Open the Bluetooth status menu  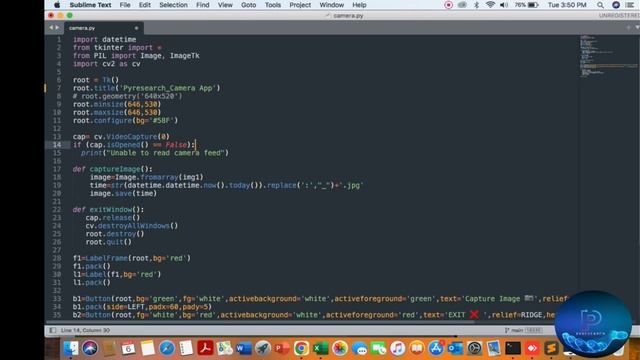(476, 5)
